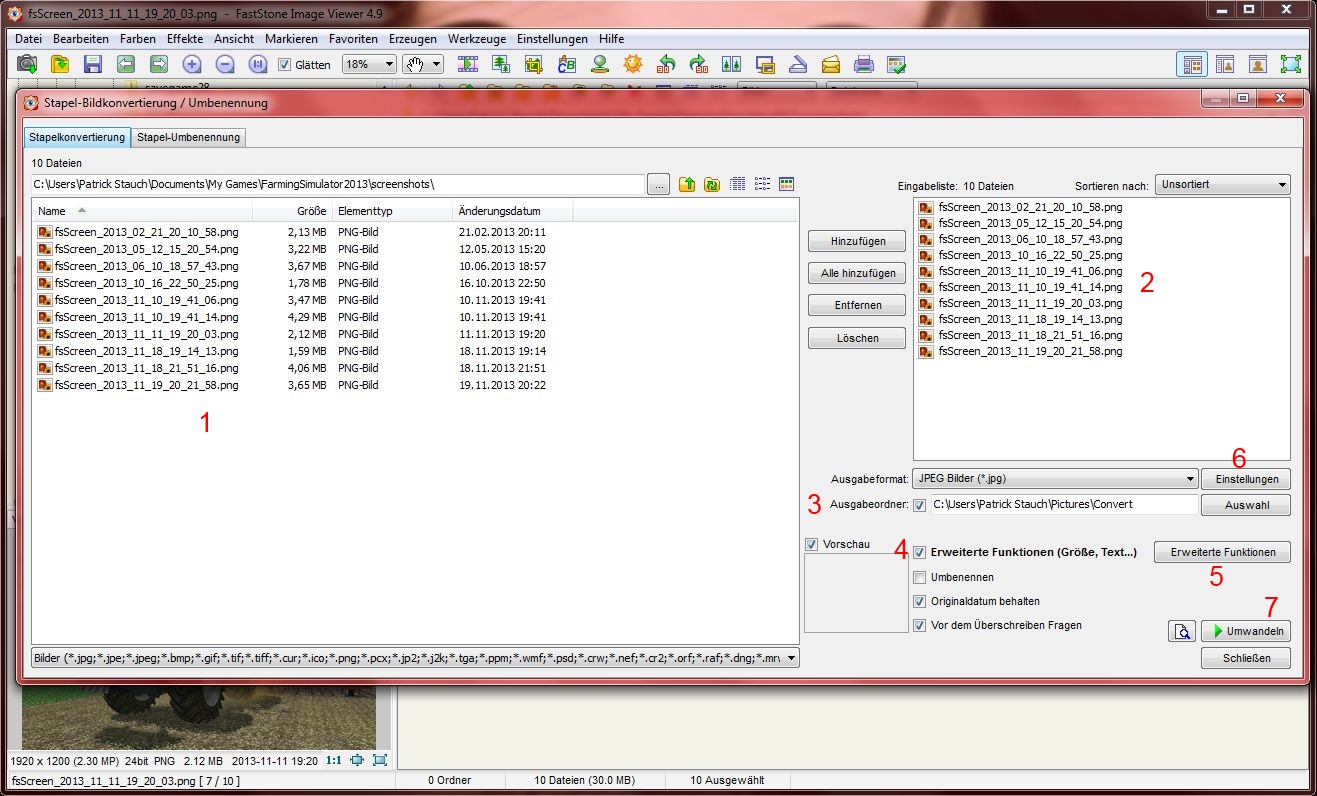Uncheck Originaldatum behalten option

pos(920,602)
